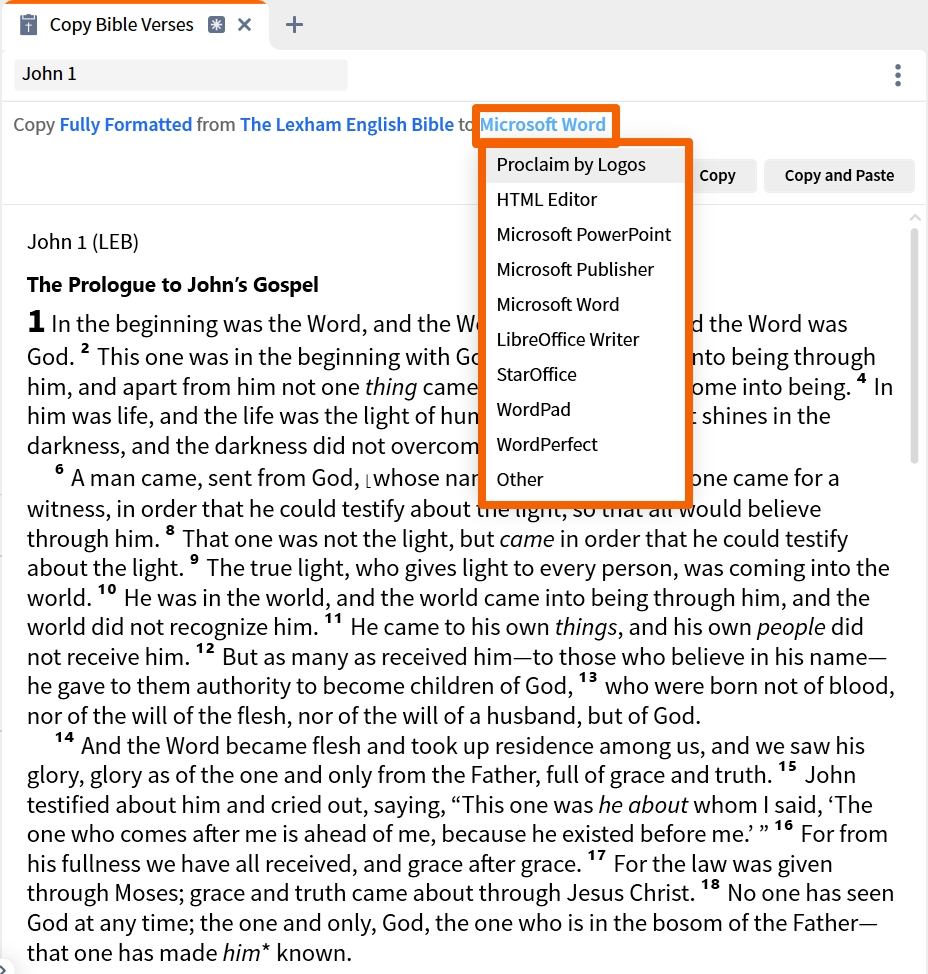Click the asterisk icon on the tab
928x974 pixels.
click(x=216, y=25)
